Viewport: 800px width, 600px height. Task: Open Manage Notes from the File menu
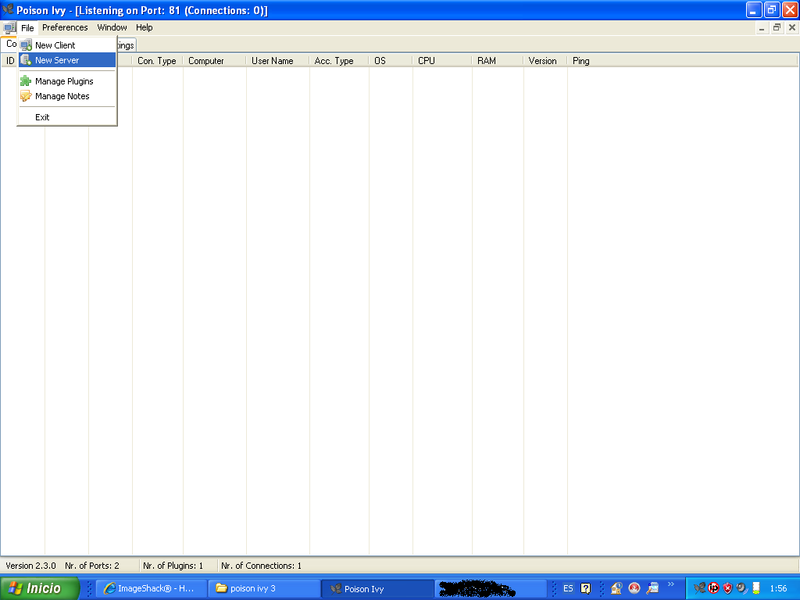(x=67, y=96)
